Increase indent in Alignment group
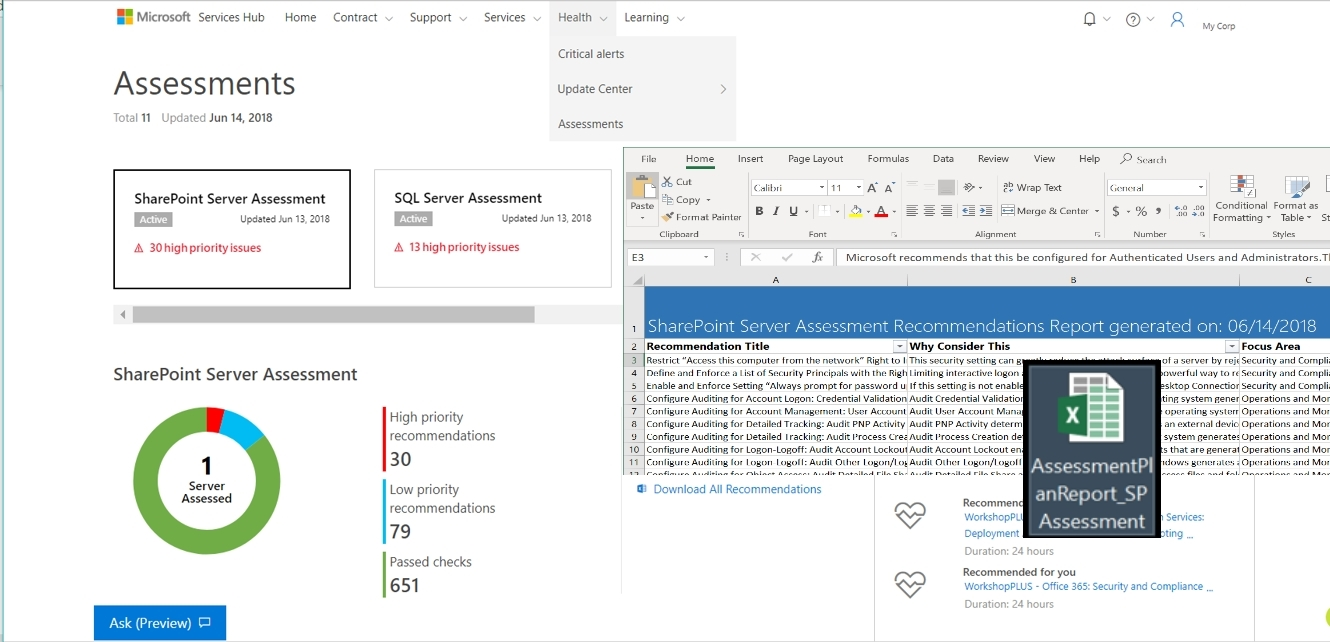Image resolution: width=1330 pixels, height=642 pixels. point(986,211)
